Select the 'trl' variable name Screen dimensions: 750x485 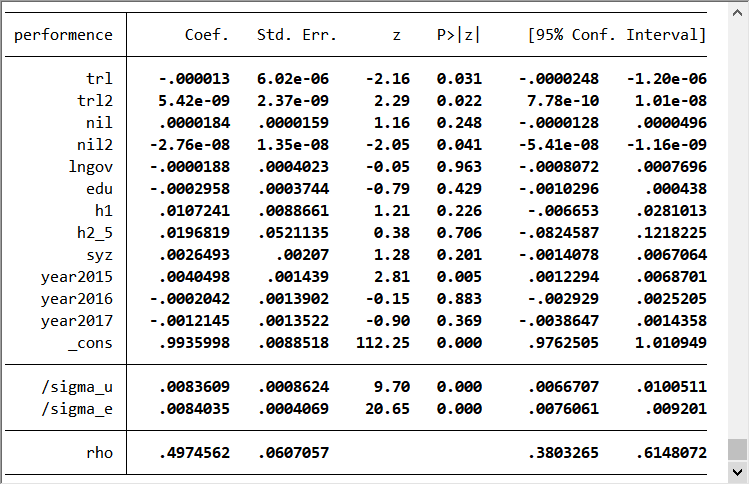(x=99, y=78)
